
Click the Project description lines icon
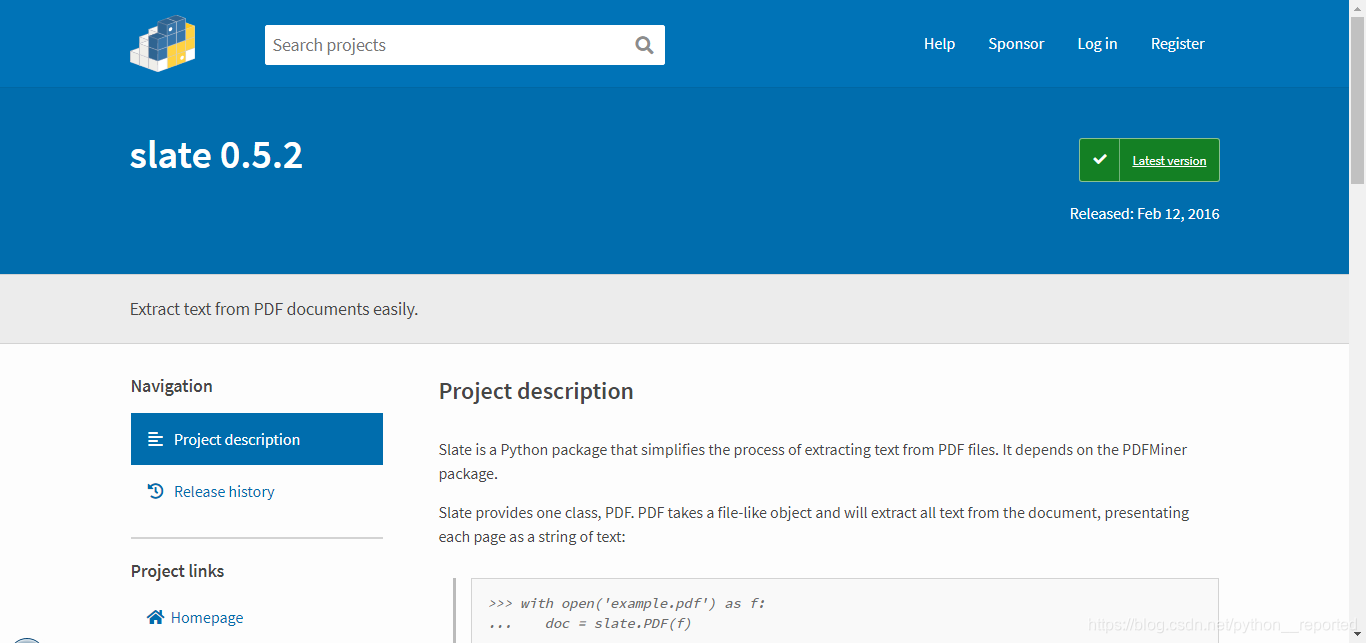click(155, 439)
